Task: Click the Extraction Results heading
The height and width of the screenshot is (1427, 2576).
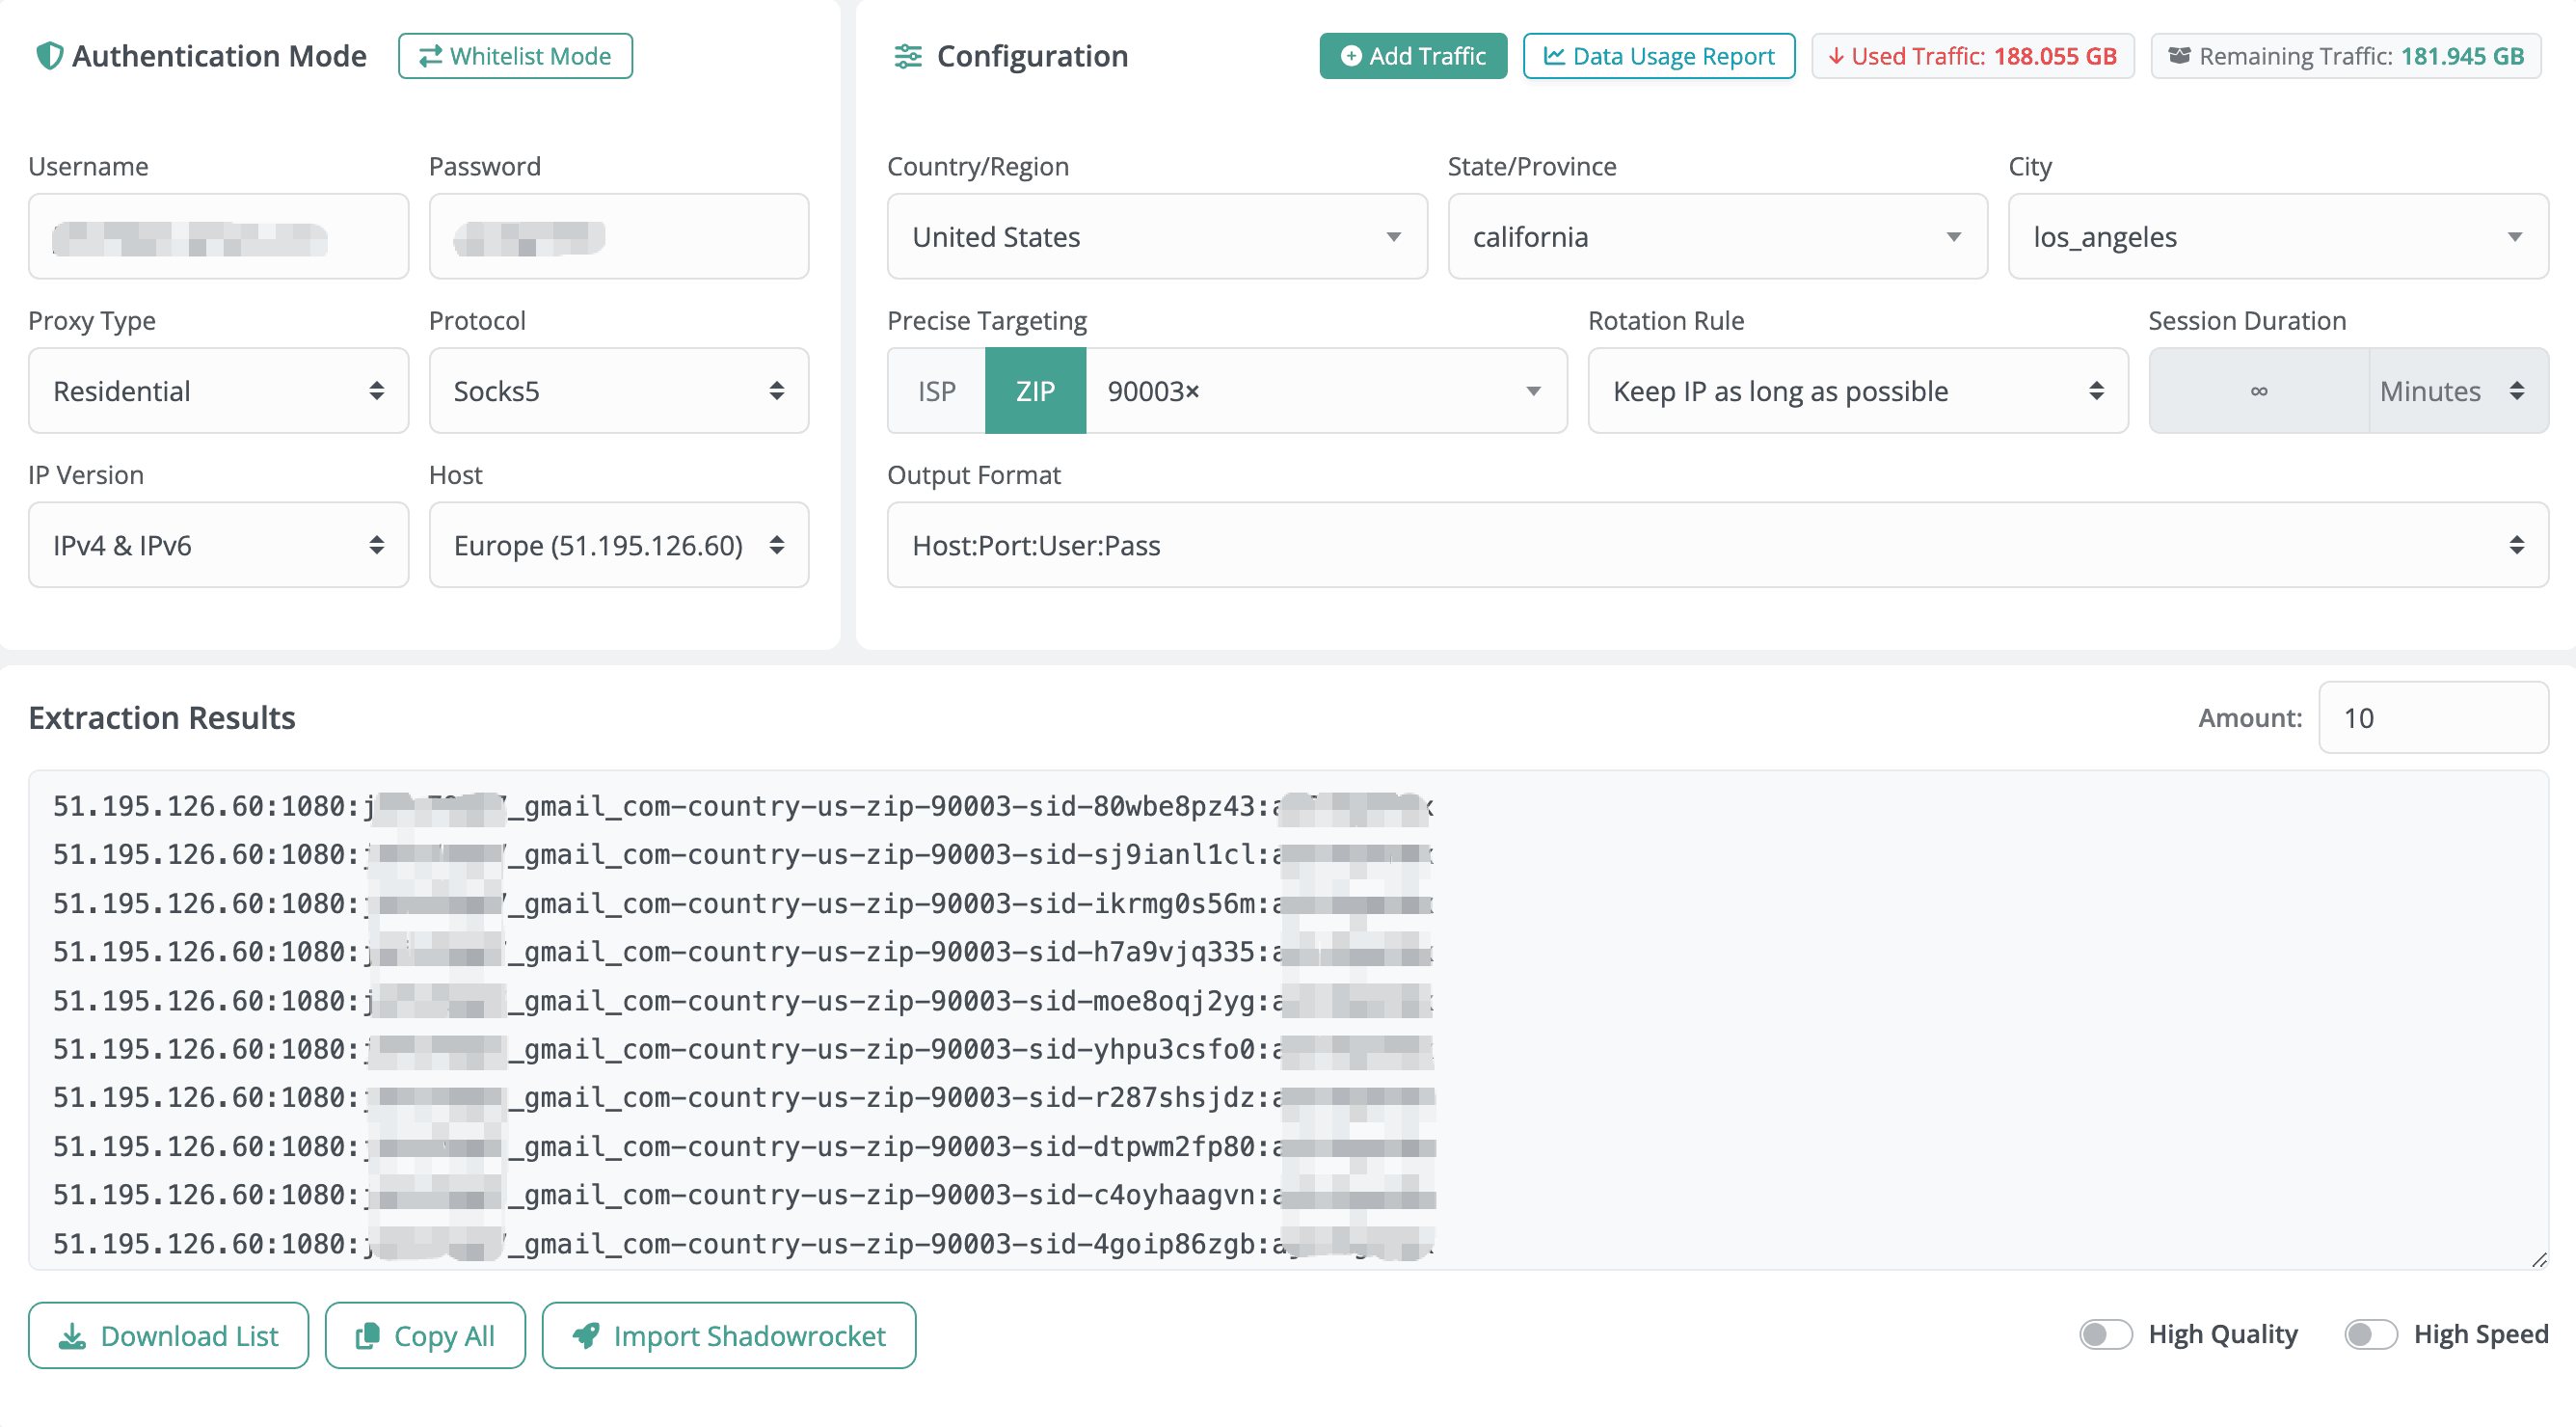Action: click(162, 717)
